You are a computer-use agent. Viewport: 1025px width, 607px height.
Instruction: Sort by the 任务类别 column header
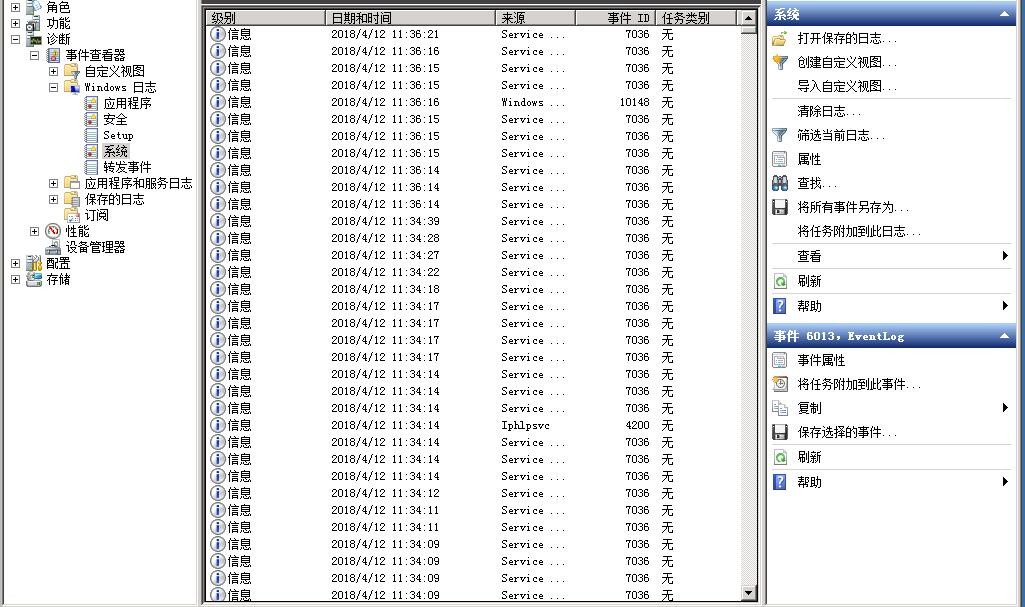696,18
